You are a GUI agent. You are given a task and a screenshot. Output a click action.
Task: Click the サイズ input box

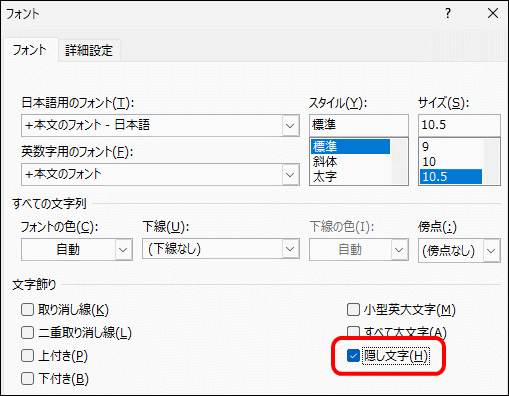pos(459,125)
